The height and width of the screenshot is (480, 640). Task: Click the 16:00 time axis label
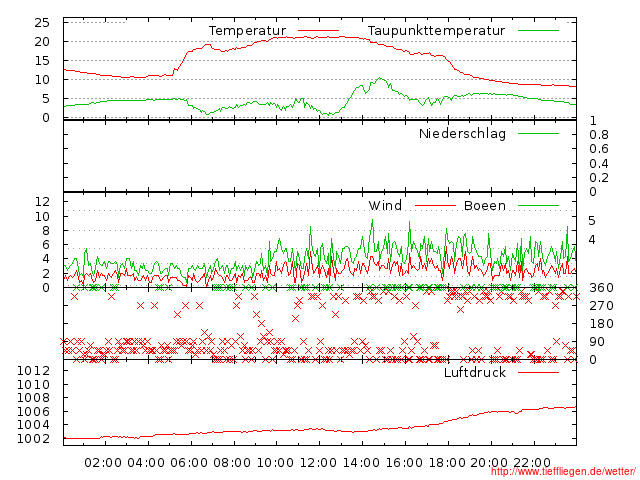click(404, 463)
